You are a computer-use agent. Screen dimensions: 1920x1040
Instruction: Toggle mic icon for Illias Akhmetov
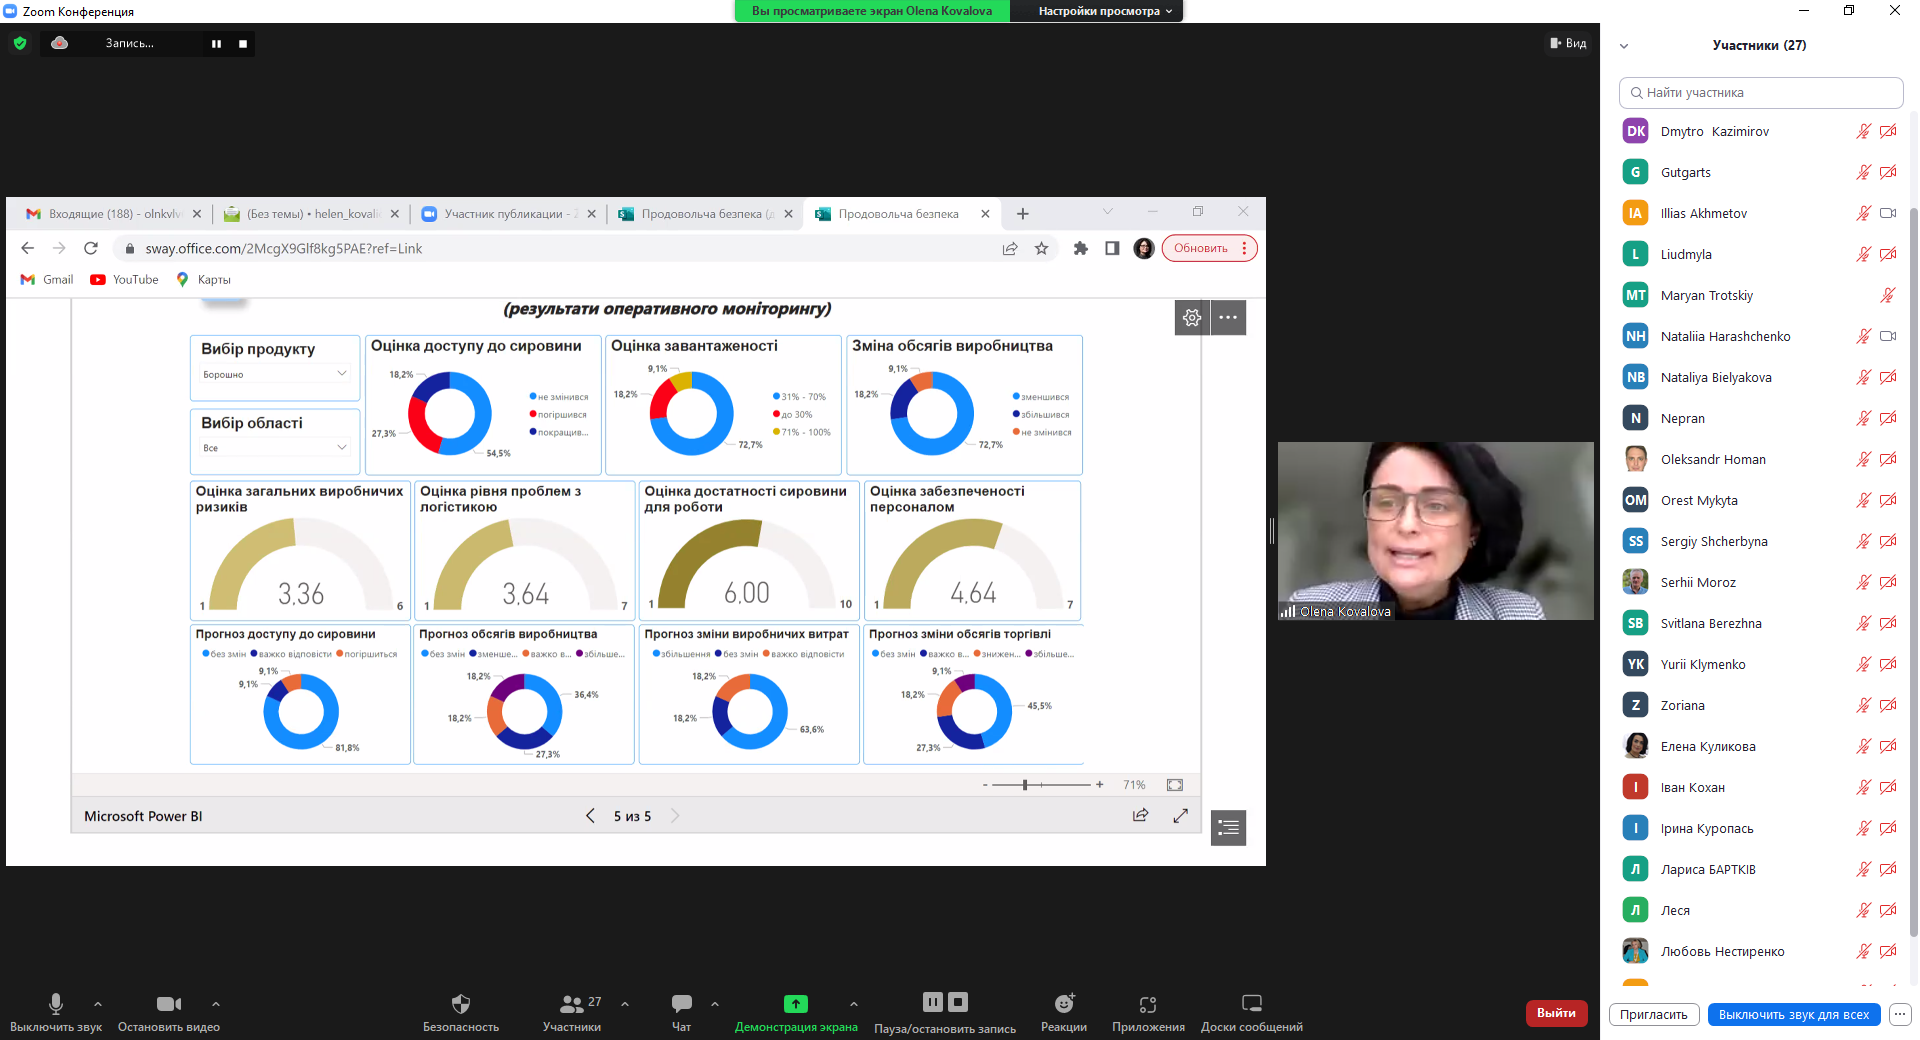click(x=1863, y=213)
